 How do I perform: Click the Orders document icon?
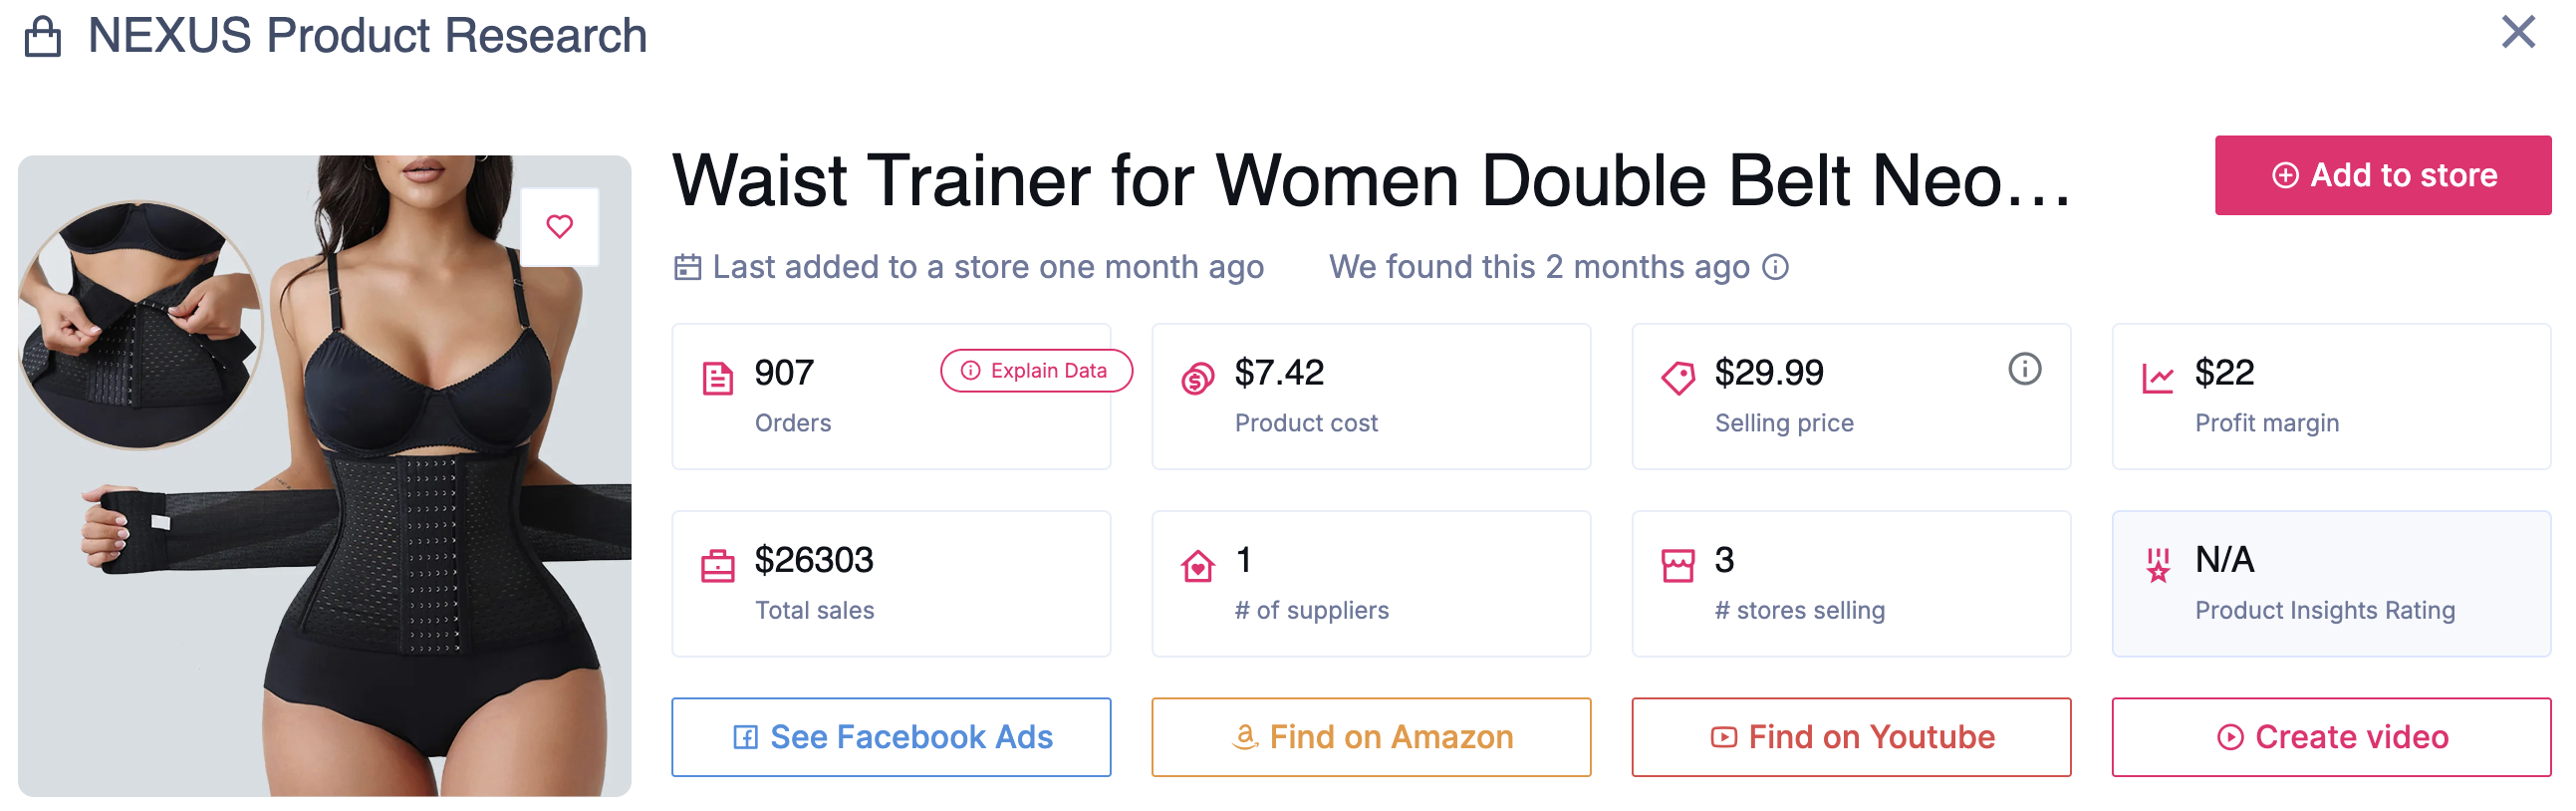coord(717,379)
